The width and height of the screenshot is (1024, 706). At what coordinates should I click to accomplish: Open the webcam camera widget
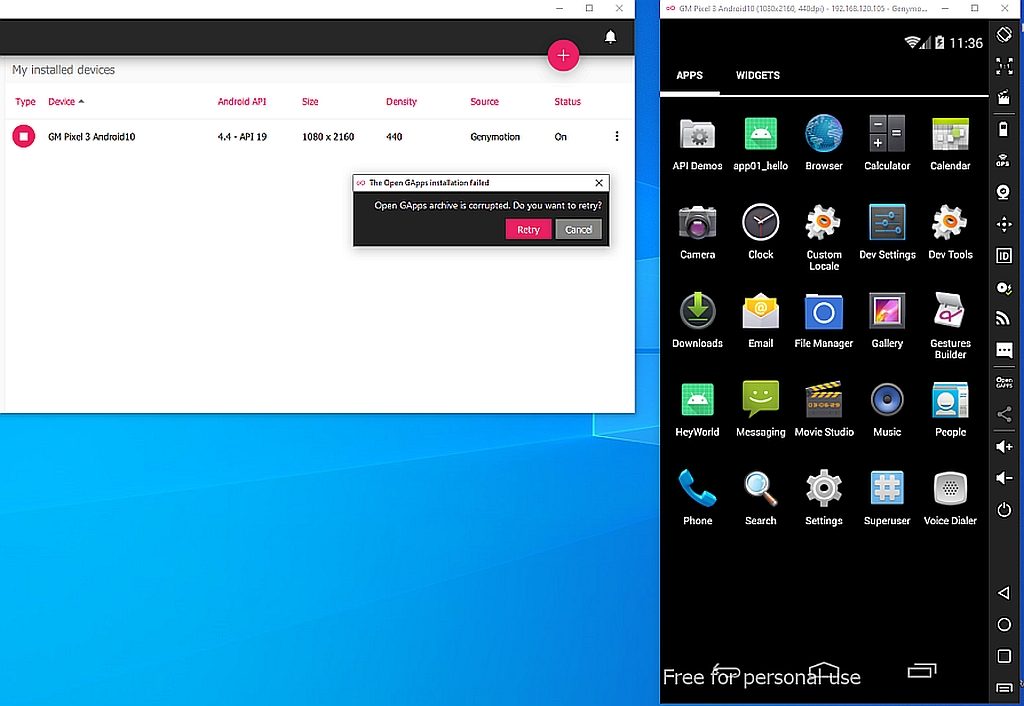coord(1004,192)
